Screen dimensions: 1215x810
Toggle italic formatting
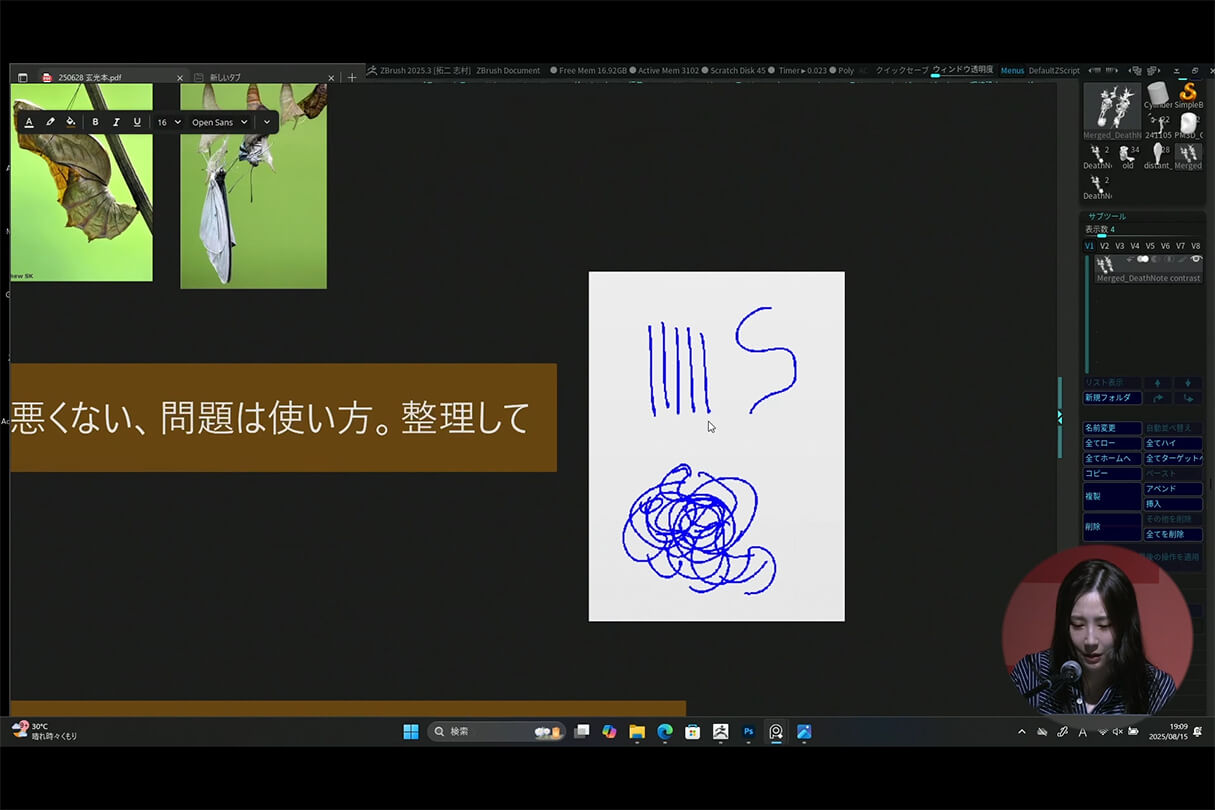pos(116,122)
